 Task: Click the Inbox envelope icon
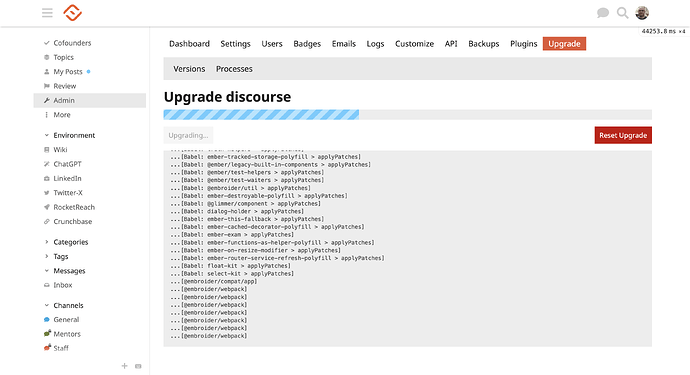(47, 285)
